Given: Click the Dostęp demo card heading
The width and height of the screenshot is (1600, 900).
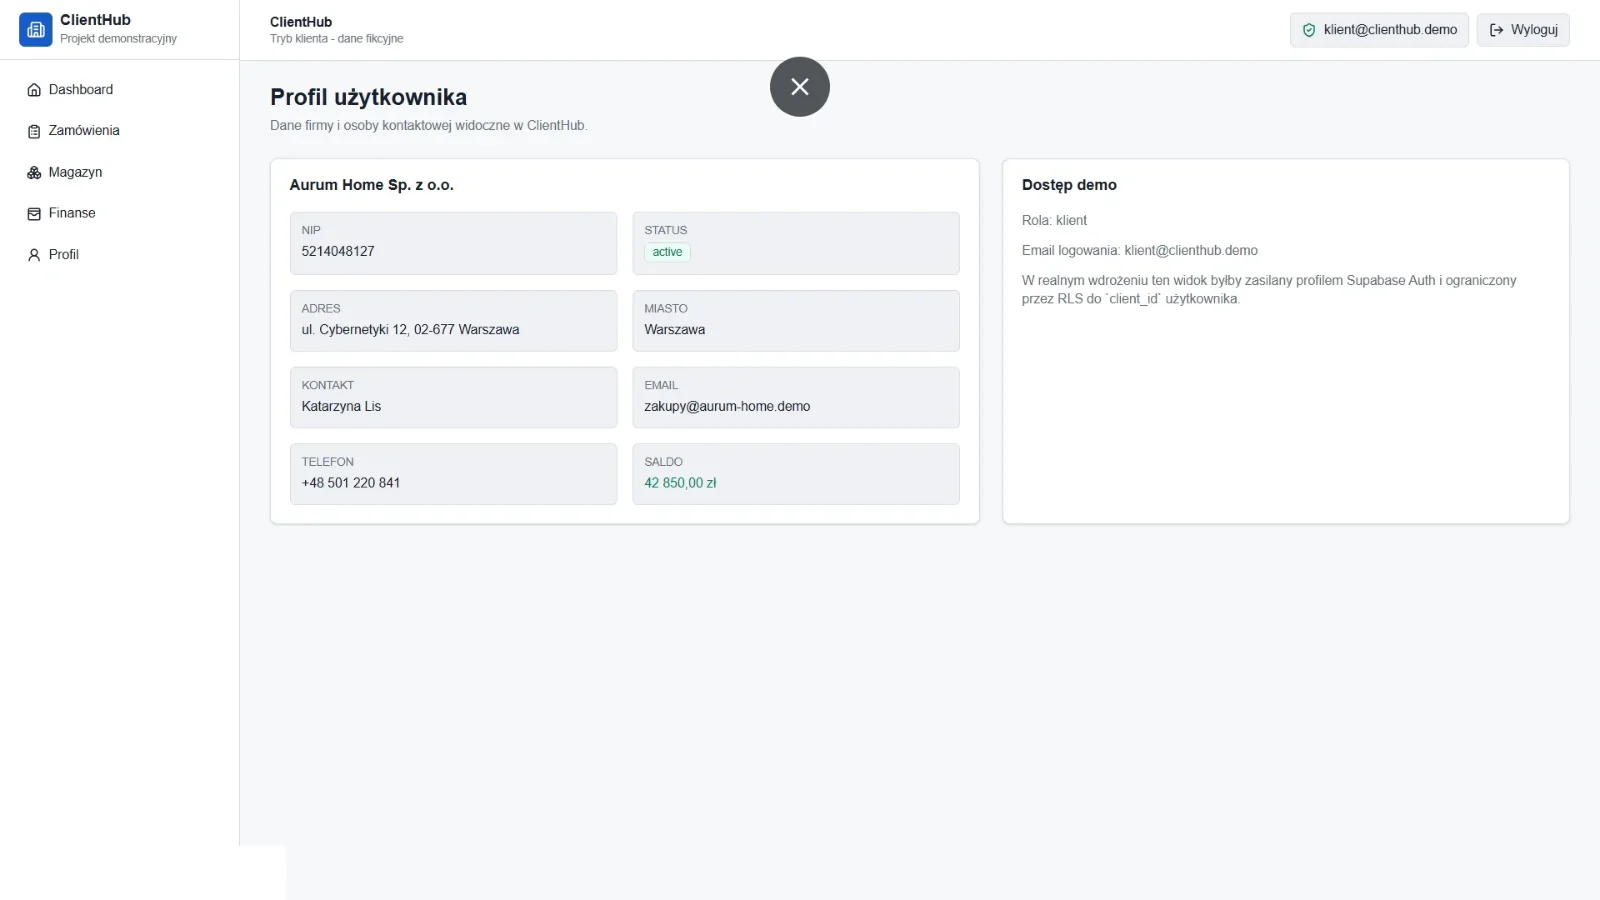Looking at the screenshot, I should pyautogui.click(x=1069, y=185).
